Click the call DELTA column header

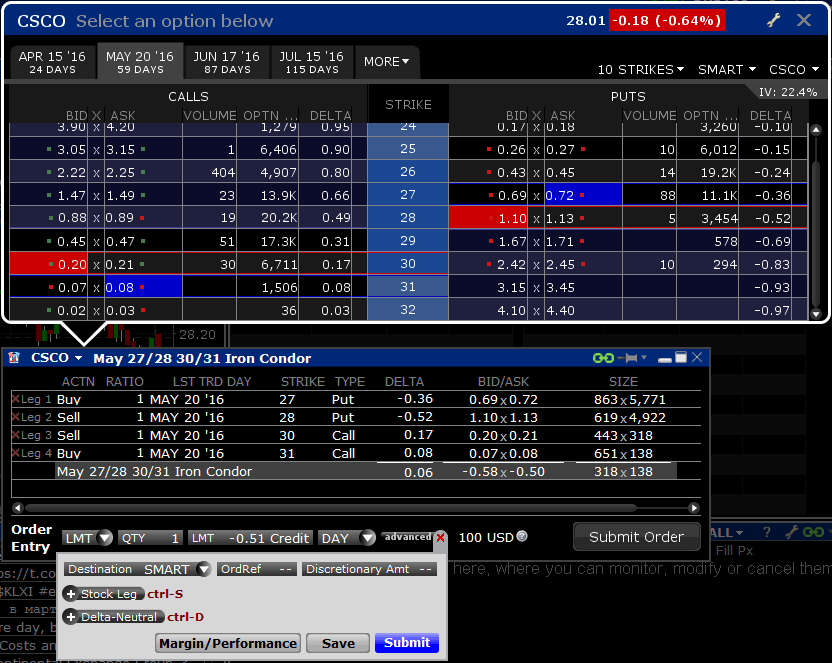click(330, 116)
